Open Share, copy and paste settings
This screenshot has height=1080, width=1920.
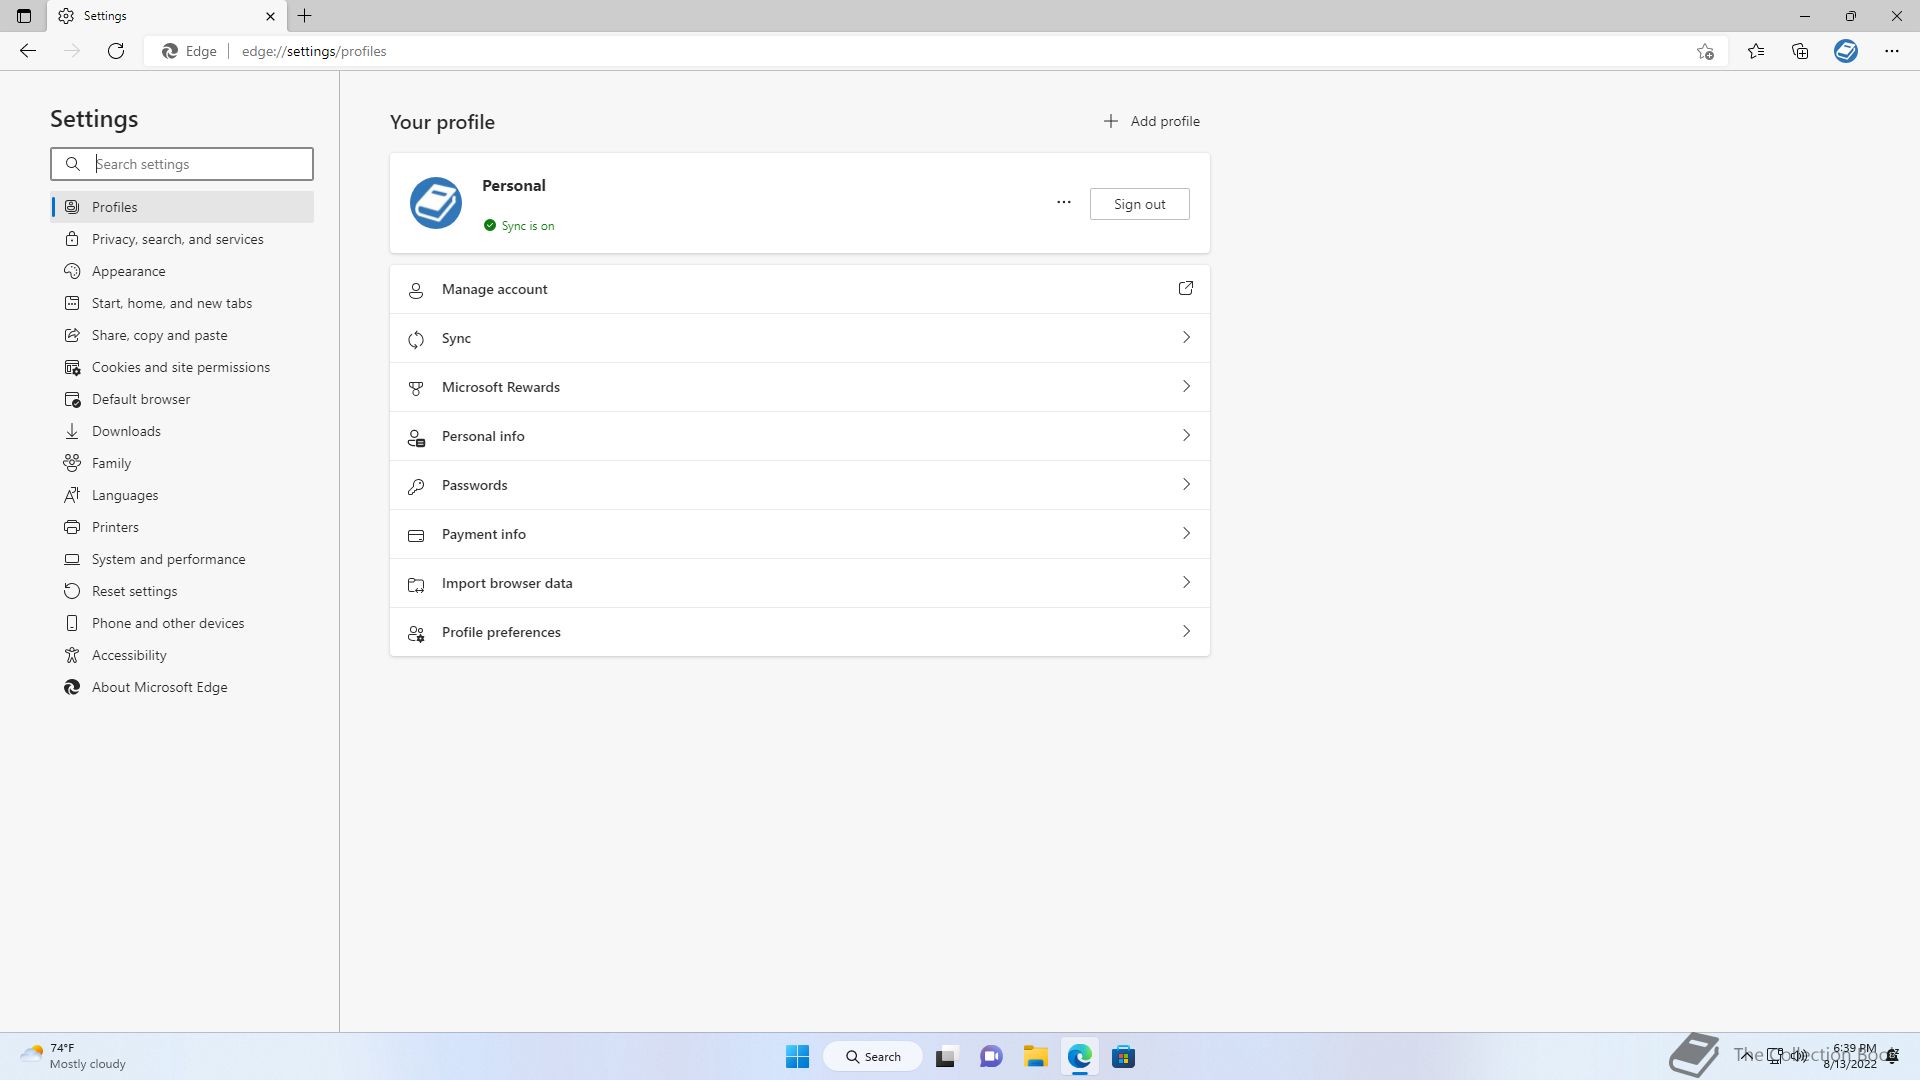(182, 335)
